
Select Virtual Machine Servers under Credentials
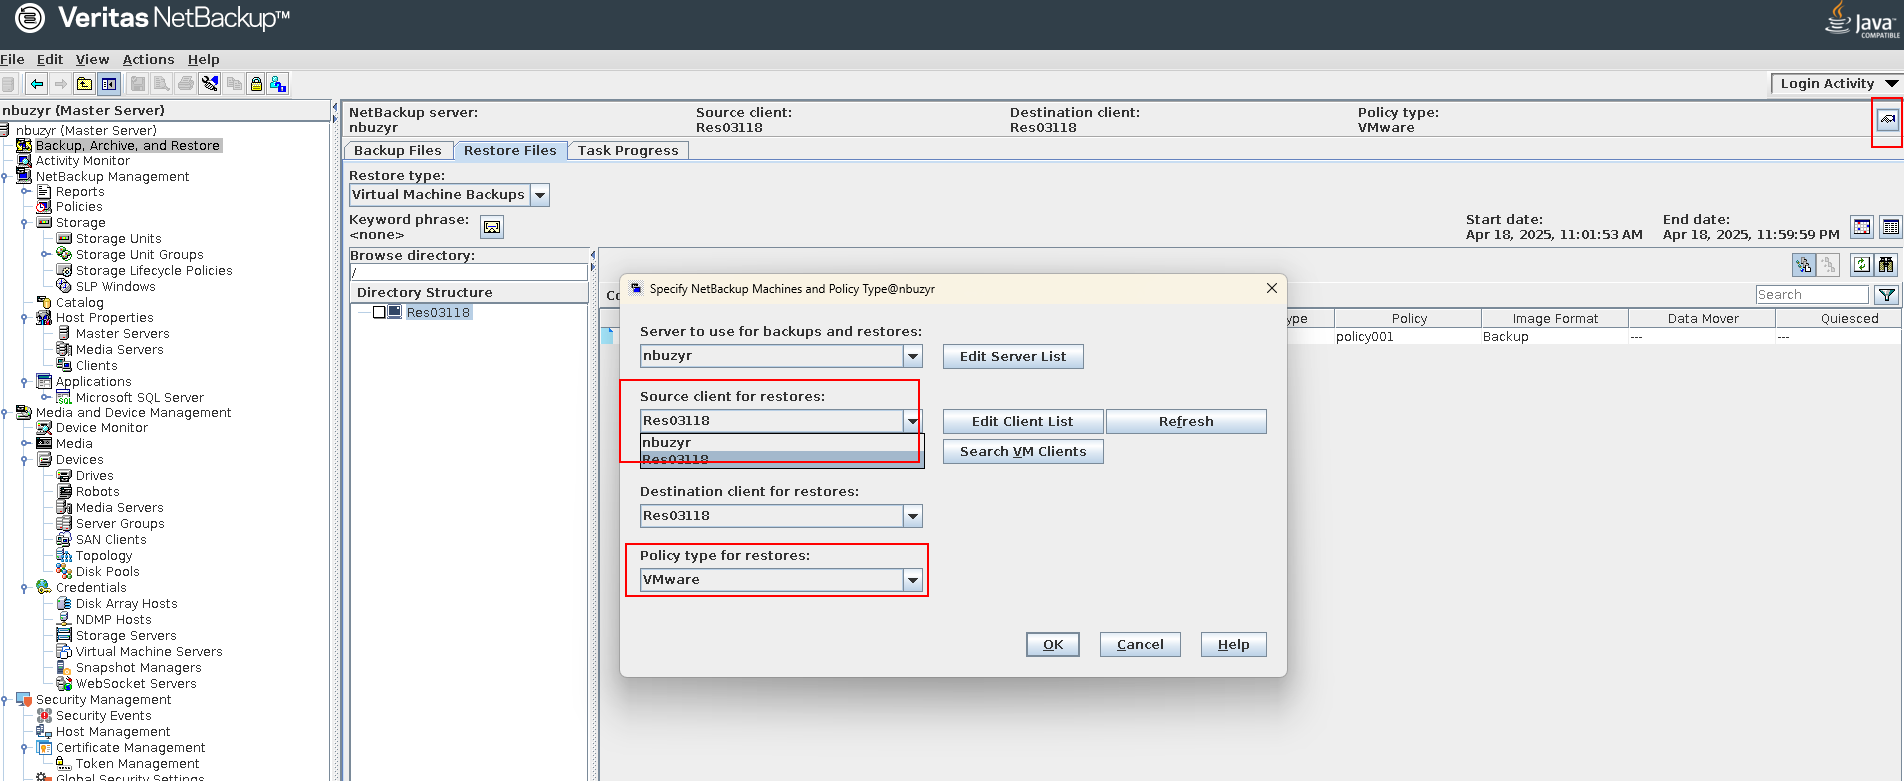click(x=149, y=652)
